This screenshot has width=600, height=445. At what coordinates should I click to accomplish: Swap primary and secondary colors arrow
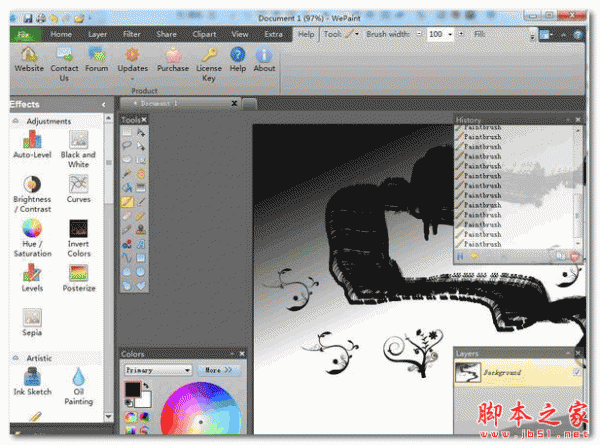[146, 386]
